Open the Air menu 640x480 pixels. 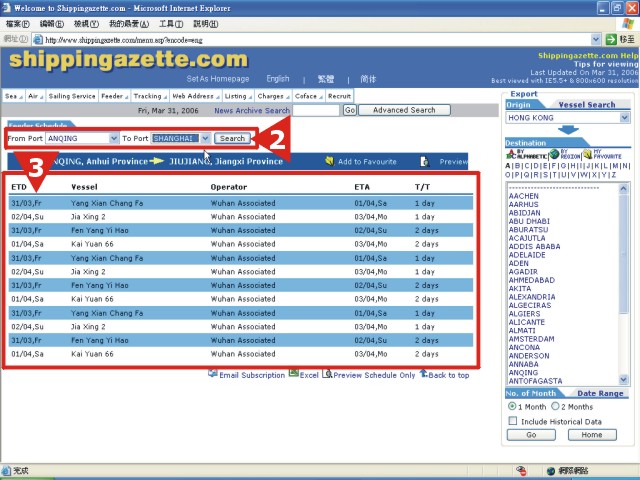pos(36,96)
